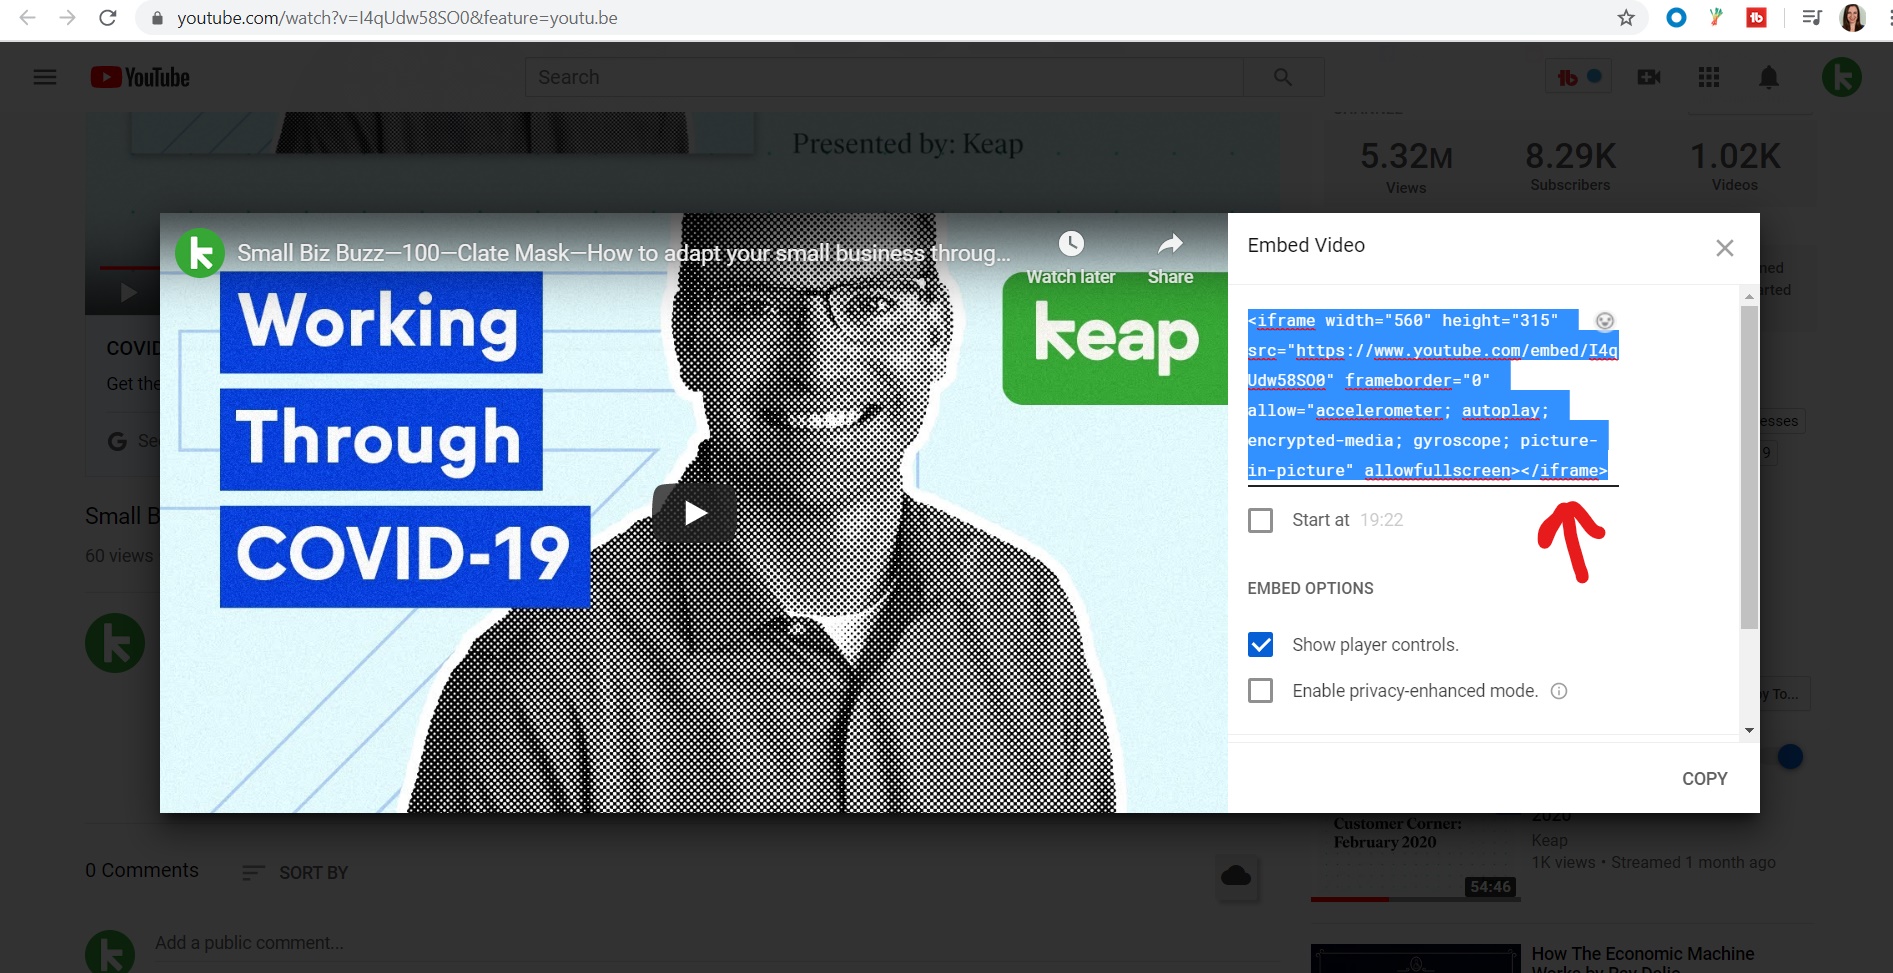Image resolution: width=1893 pixels, height=973 pixels.
Task: Open notifications bell
Action: point(1769,77)
